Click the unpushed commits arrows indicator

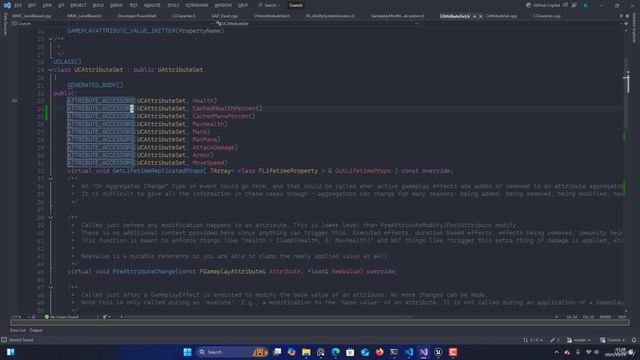tap(533, 340)
